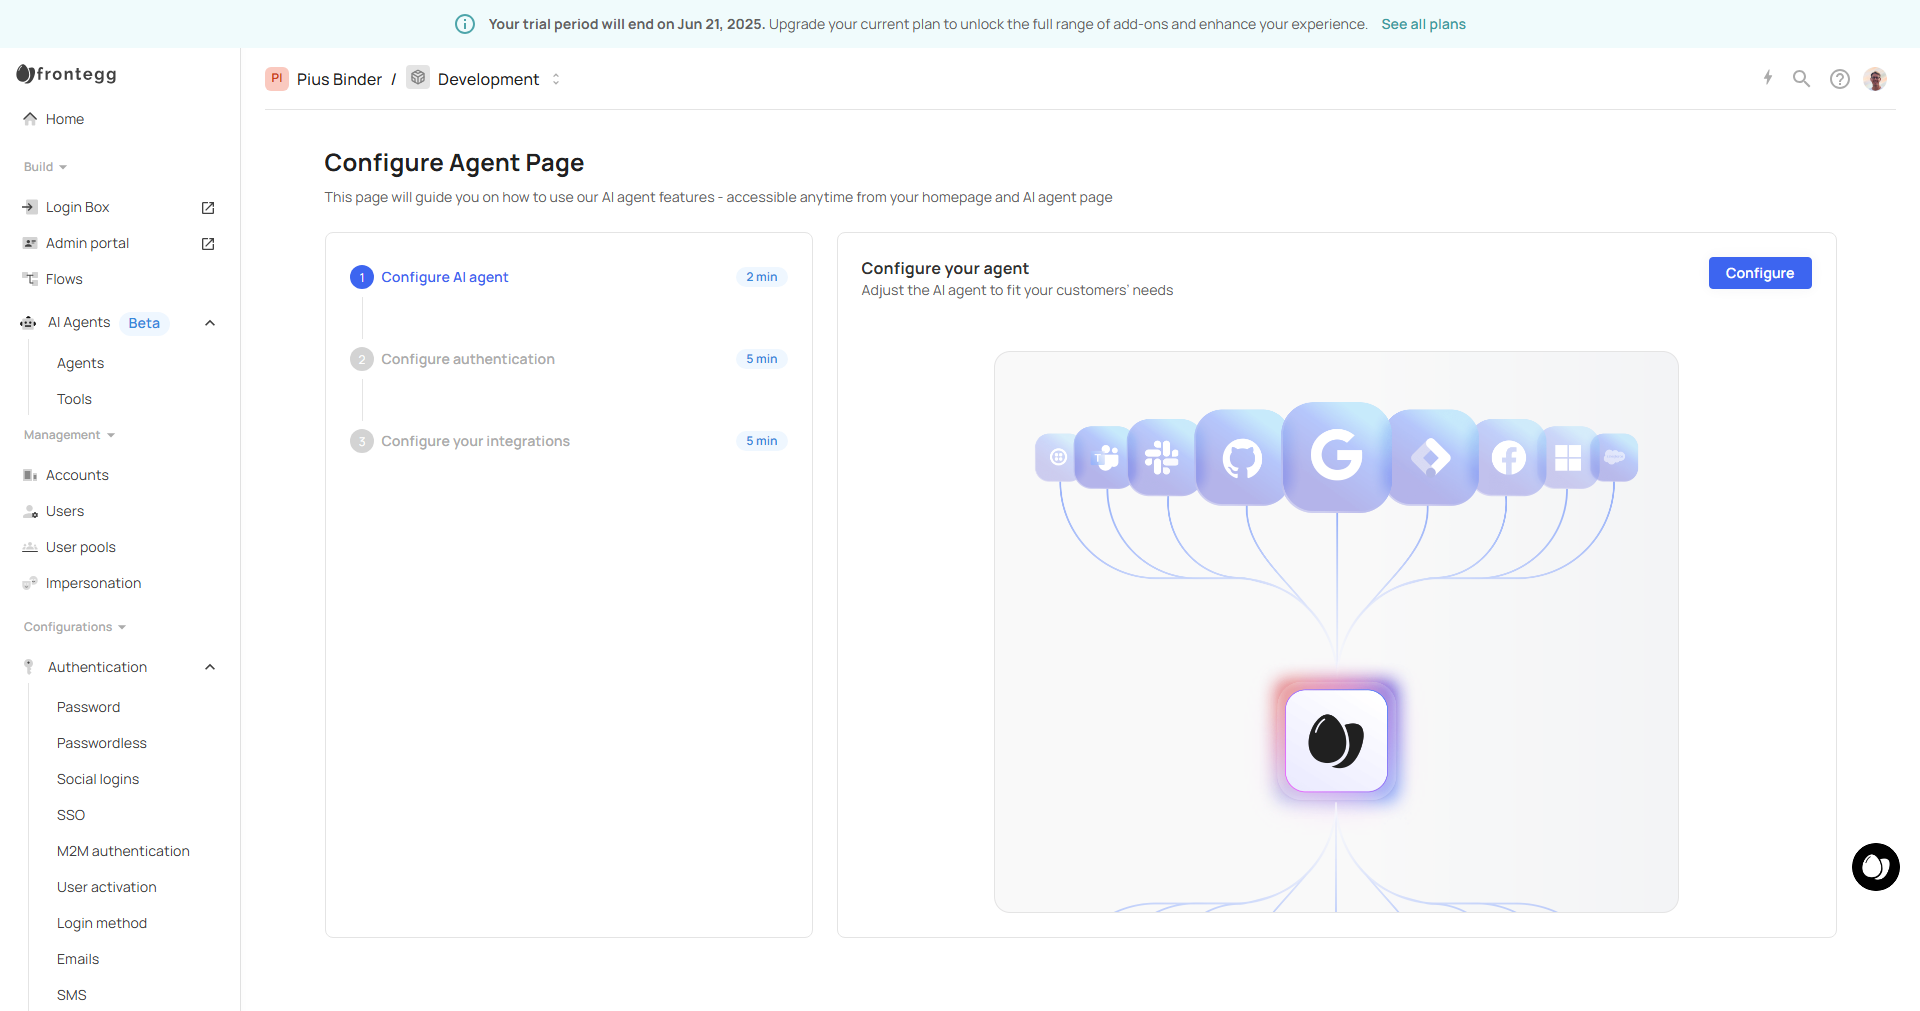Follow the See all plans link
The height and width of the screenshot is (1011, 1920).
[1423, 24]
